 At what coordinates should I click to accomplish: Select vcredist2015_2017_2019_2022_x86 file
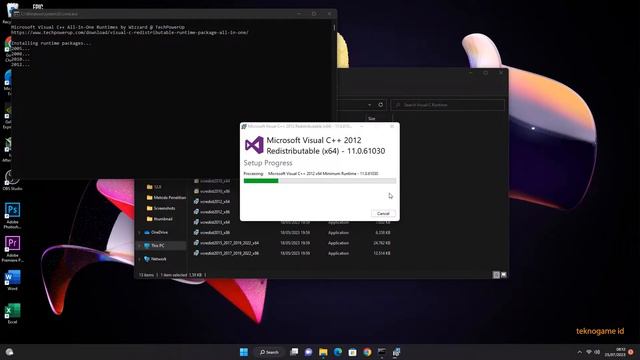(227, 253)
